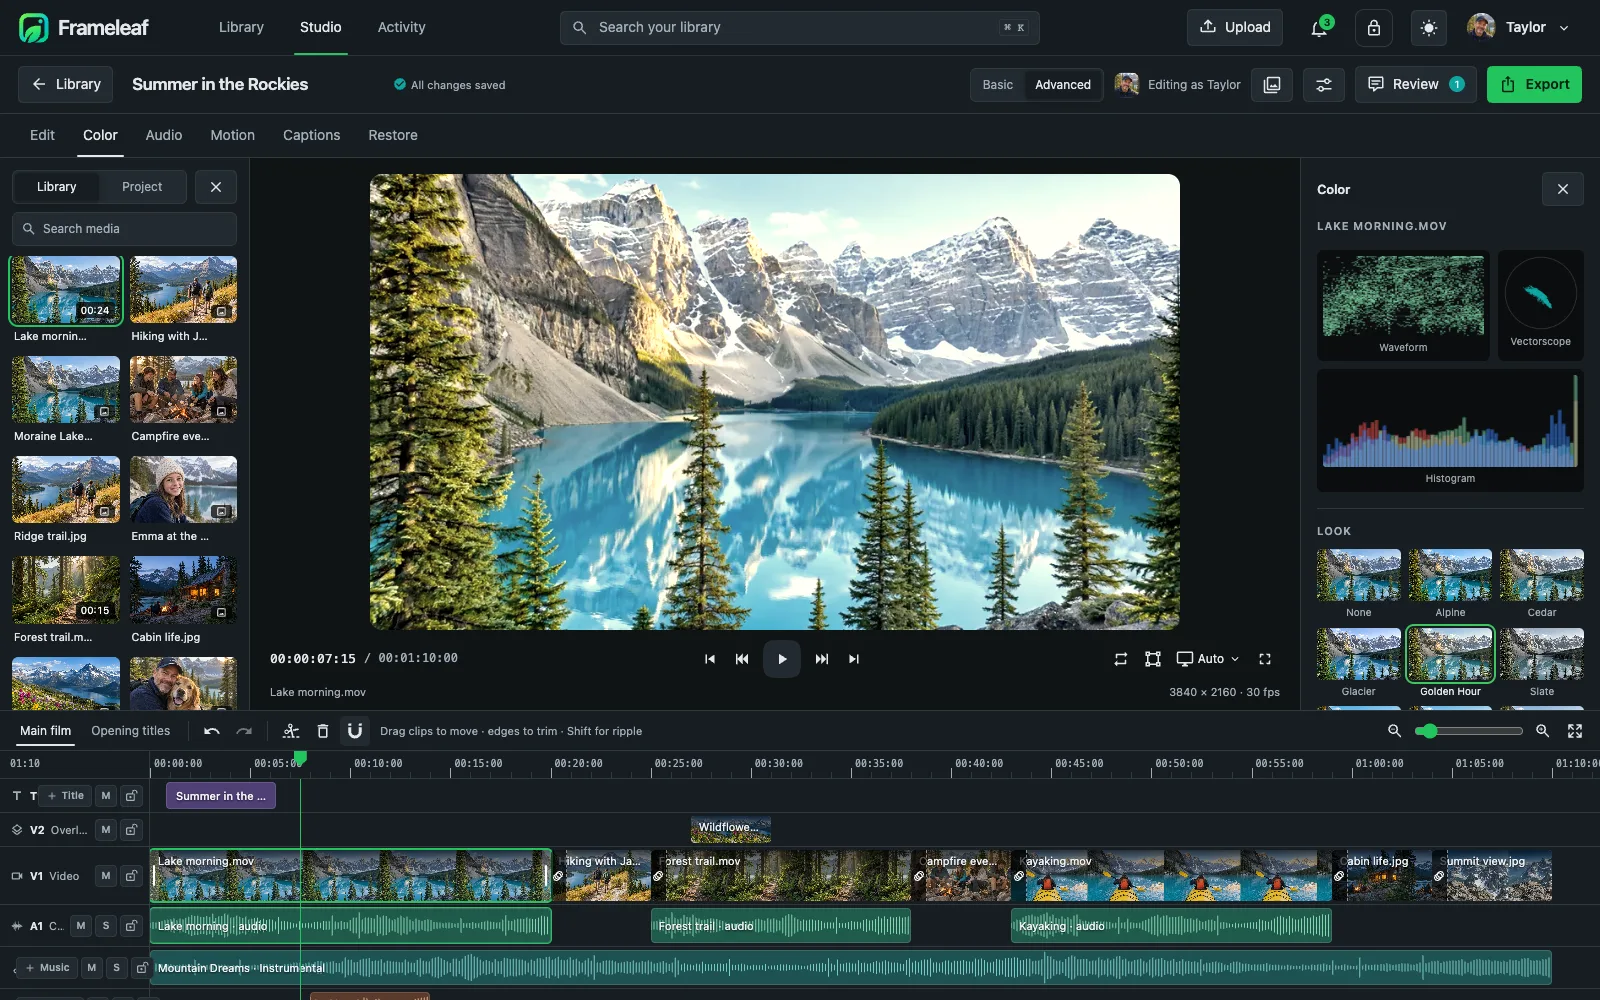Toggle loop playback icon
Image resolution: width=1600 pixels, height=1000 pixels.
[1121, 659]
